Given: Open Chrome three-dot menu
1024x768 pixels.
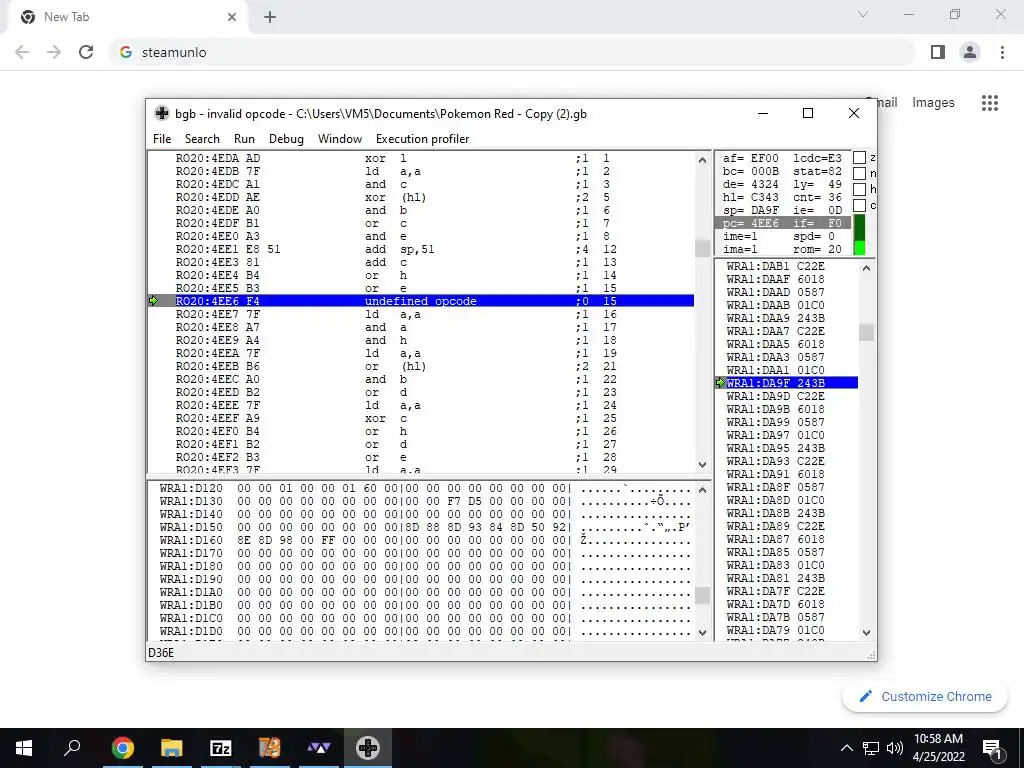Looking at the screenshot, I should [1002, 52].
